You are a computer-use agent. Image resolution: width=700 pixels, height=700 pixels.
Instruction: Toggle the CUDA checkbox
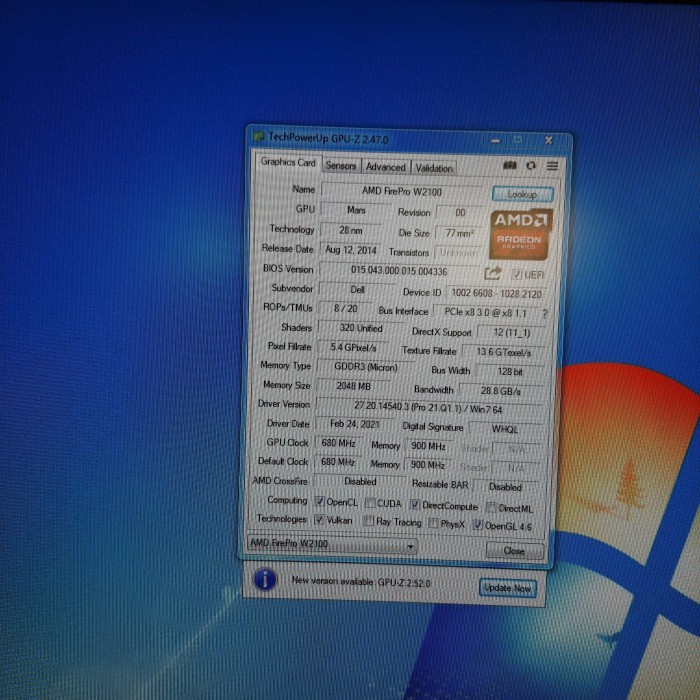pyautogui.click(x=370, y=503)
